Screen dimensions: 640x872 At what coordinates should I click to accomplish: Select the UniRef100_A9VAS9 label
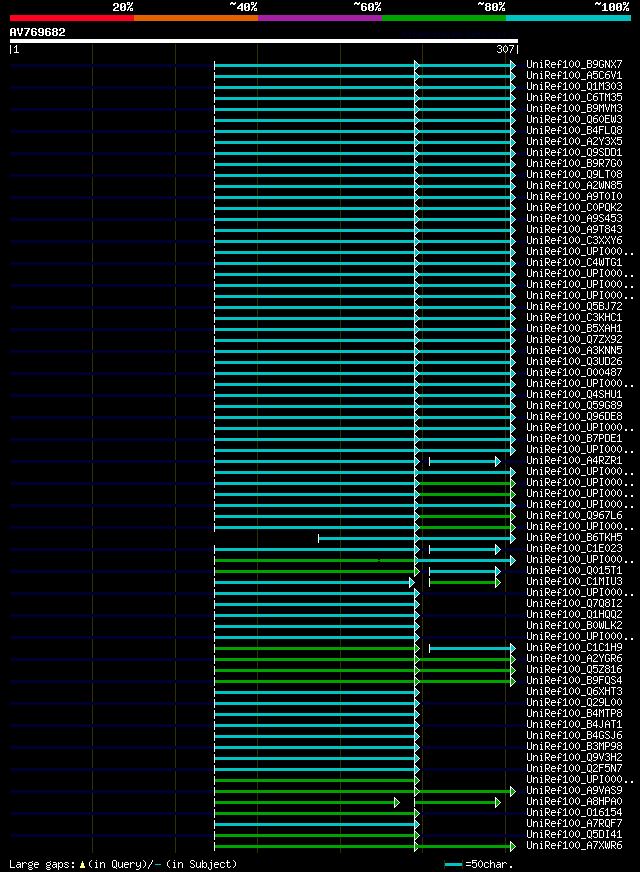point(574,791)
